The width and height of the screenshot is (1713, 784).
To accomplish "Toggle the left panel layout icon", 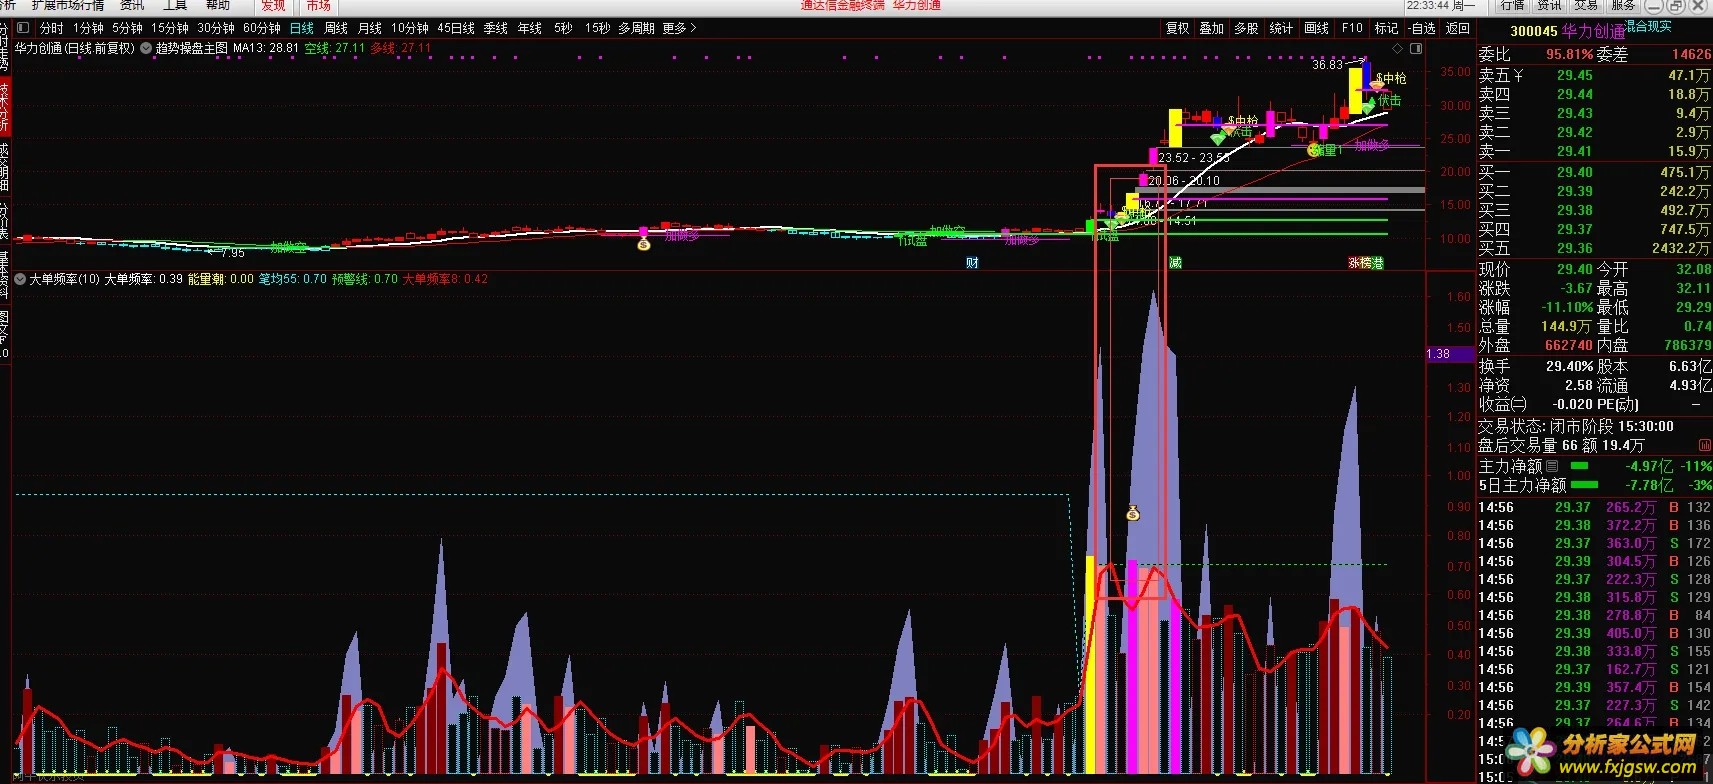I will pos(24,28).
